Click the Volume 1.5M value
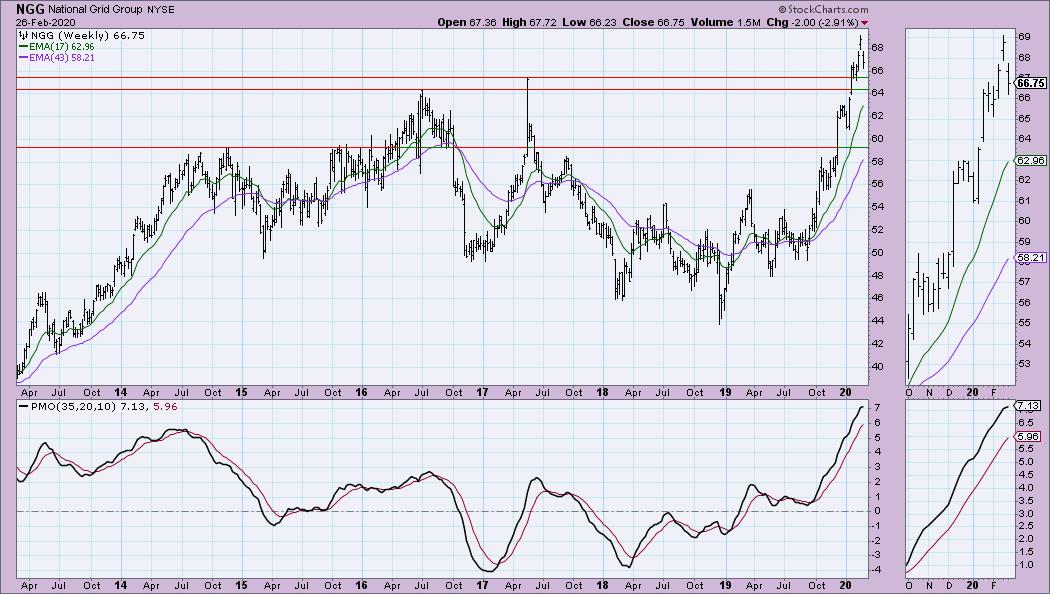The width and height of the screenshot is (1050, 594). (725, 22)
